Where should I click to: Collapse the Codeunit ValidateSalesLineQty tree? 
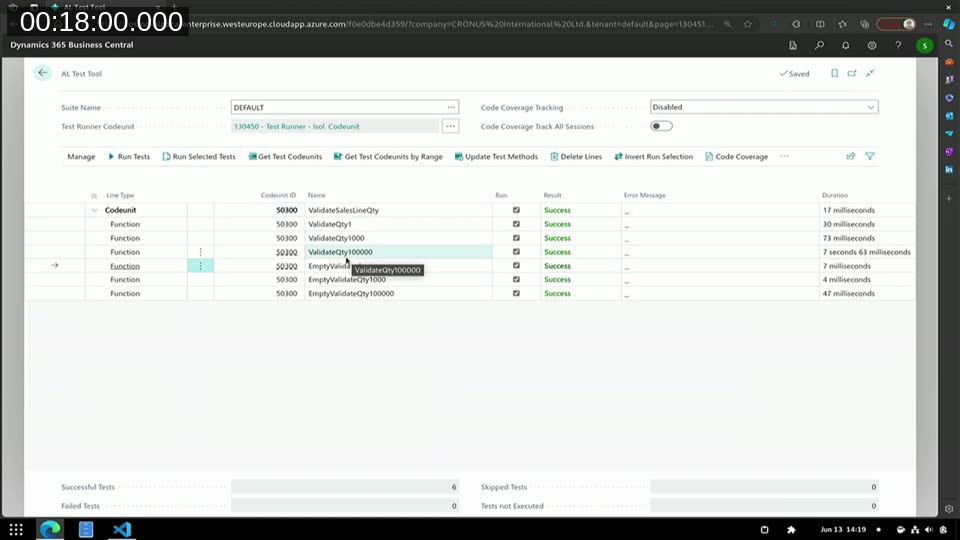click(94, 210)
